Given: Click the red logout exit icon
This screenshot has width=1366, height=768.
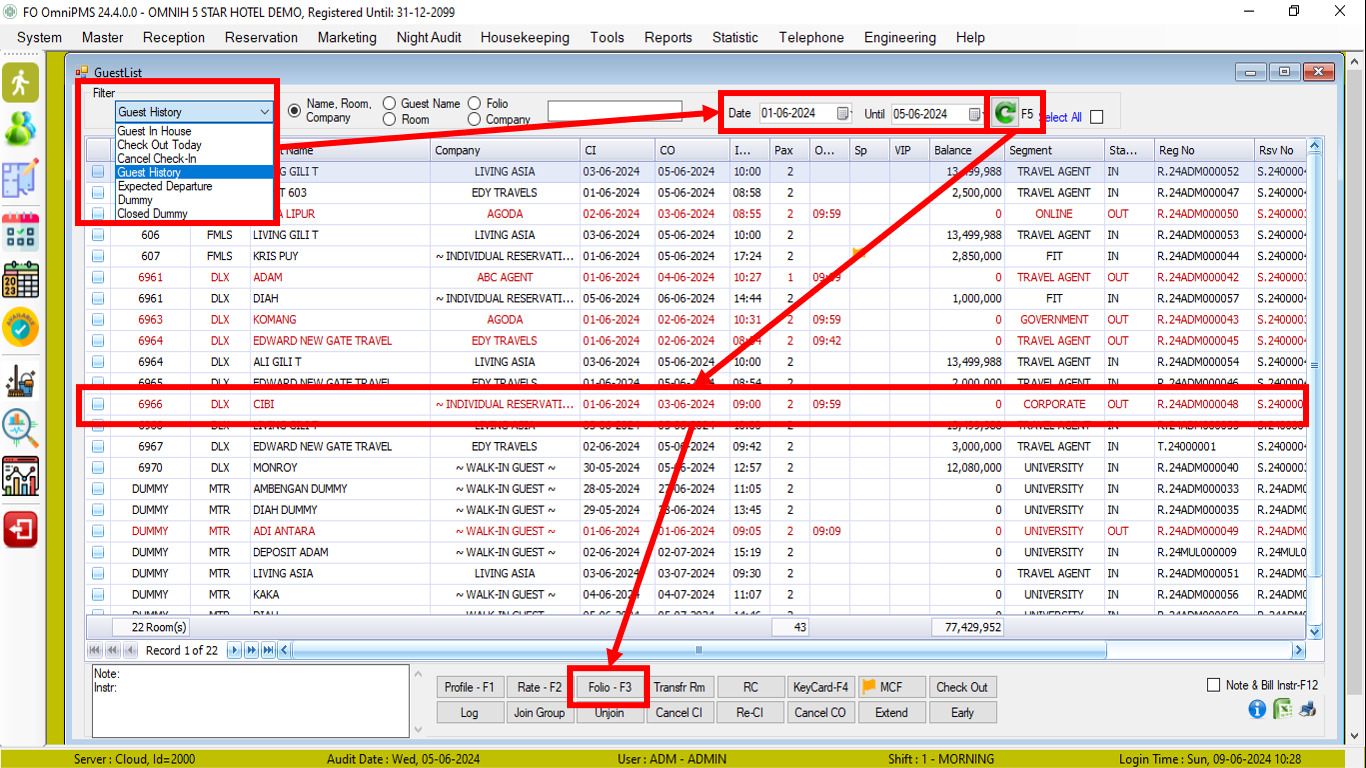Looking at the screenshot, I should click(20, 529).
